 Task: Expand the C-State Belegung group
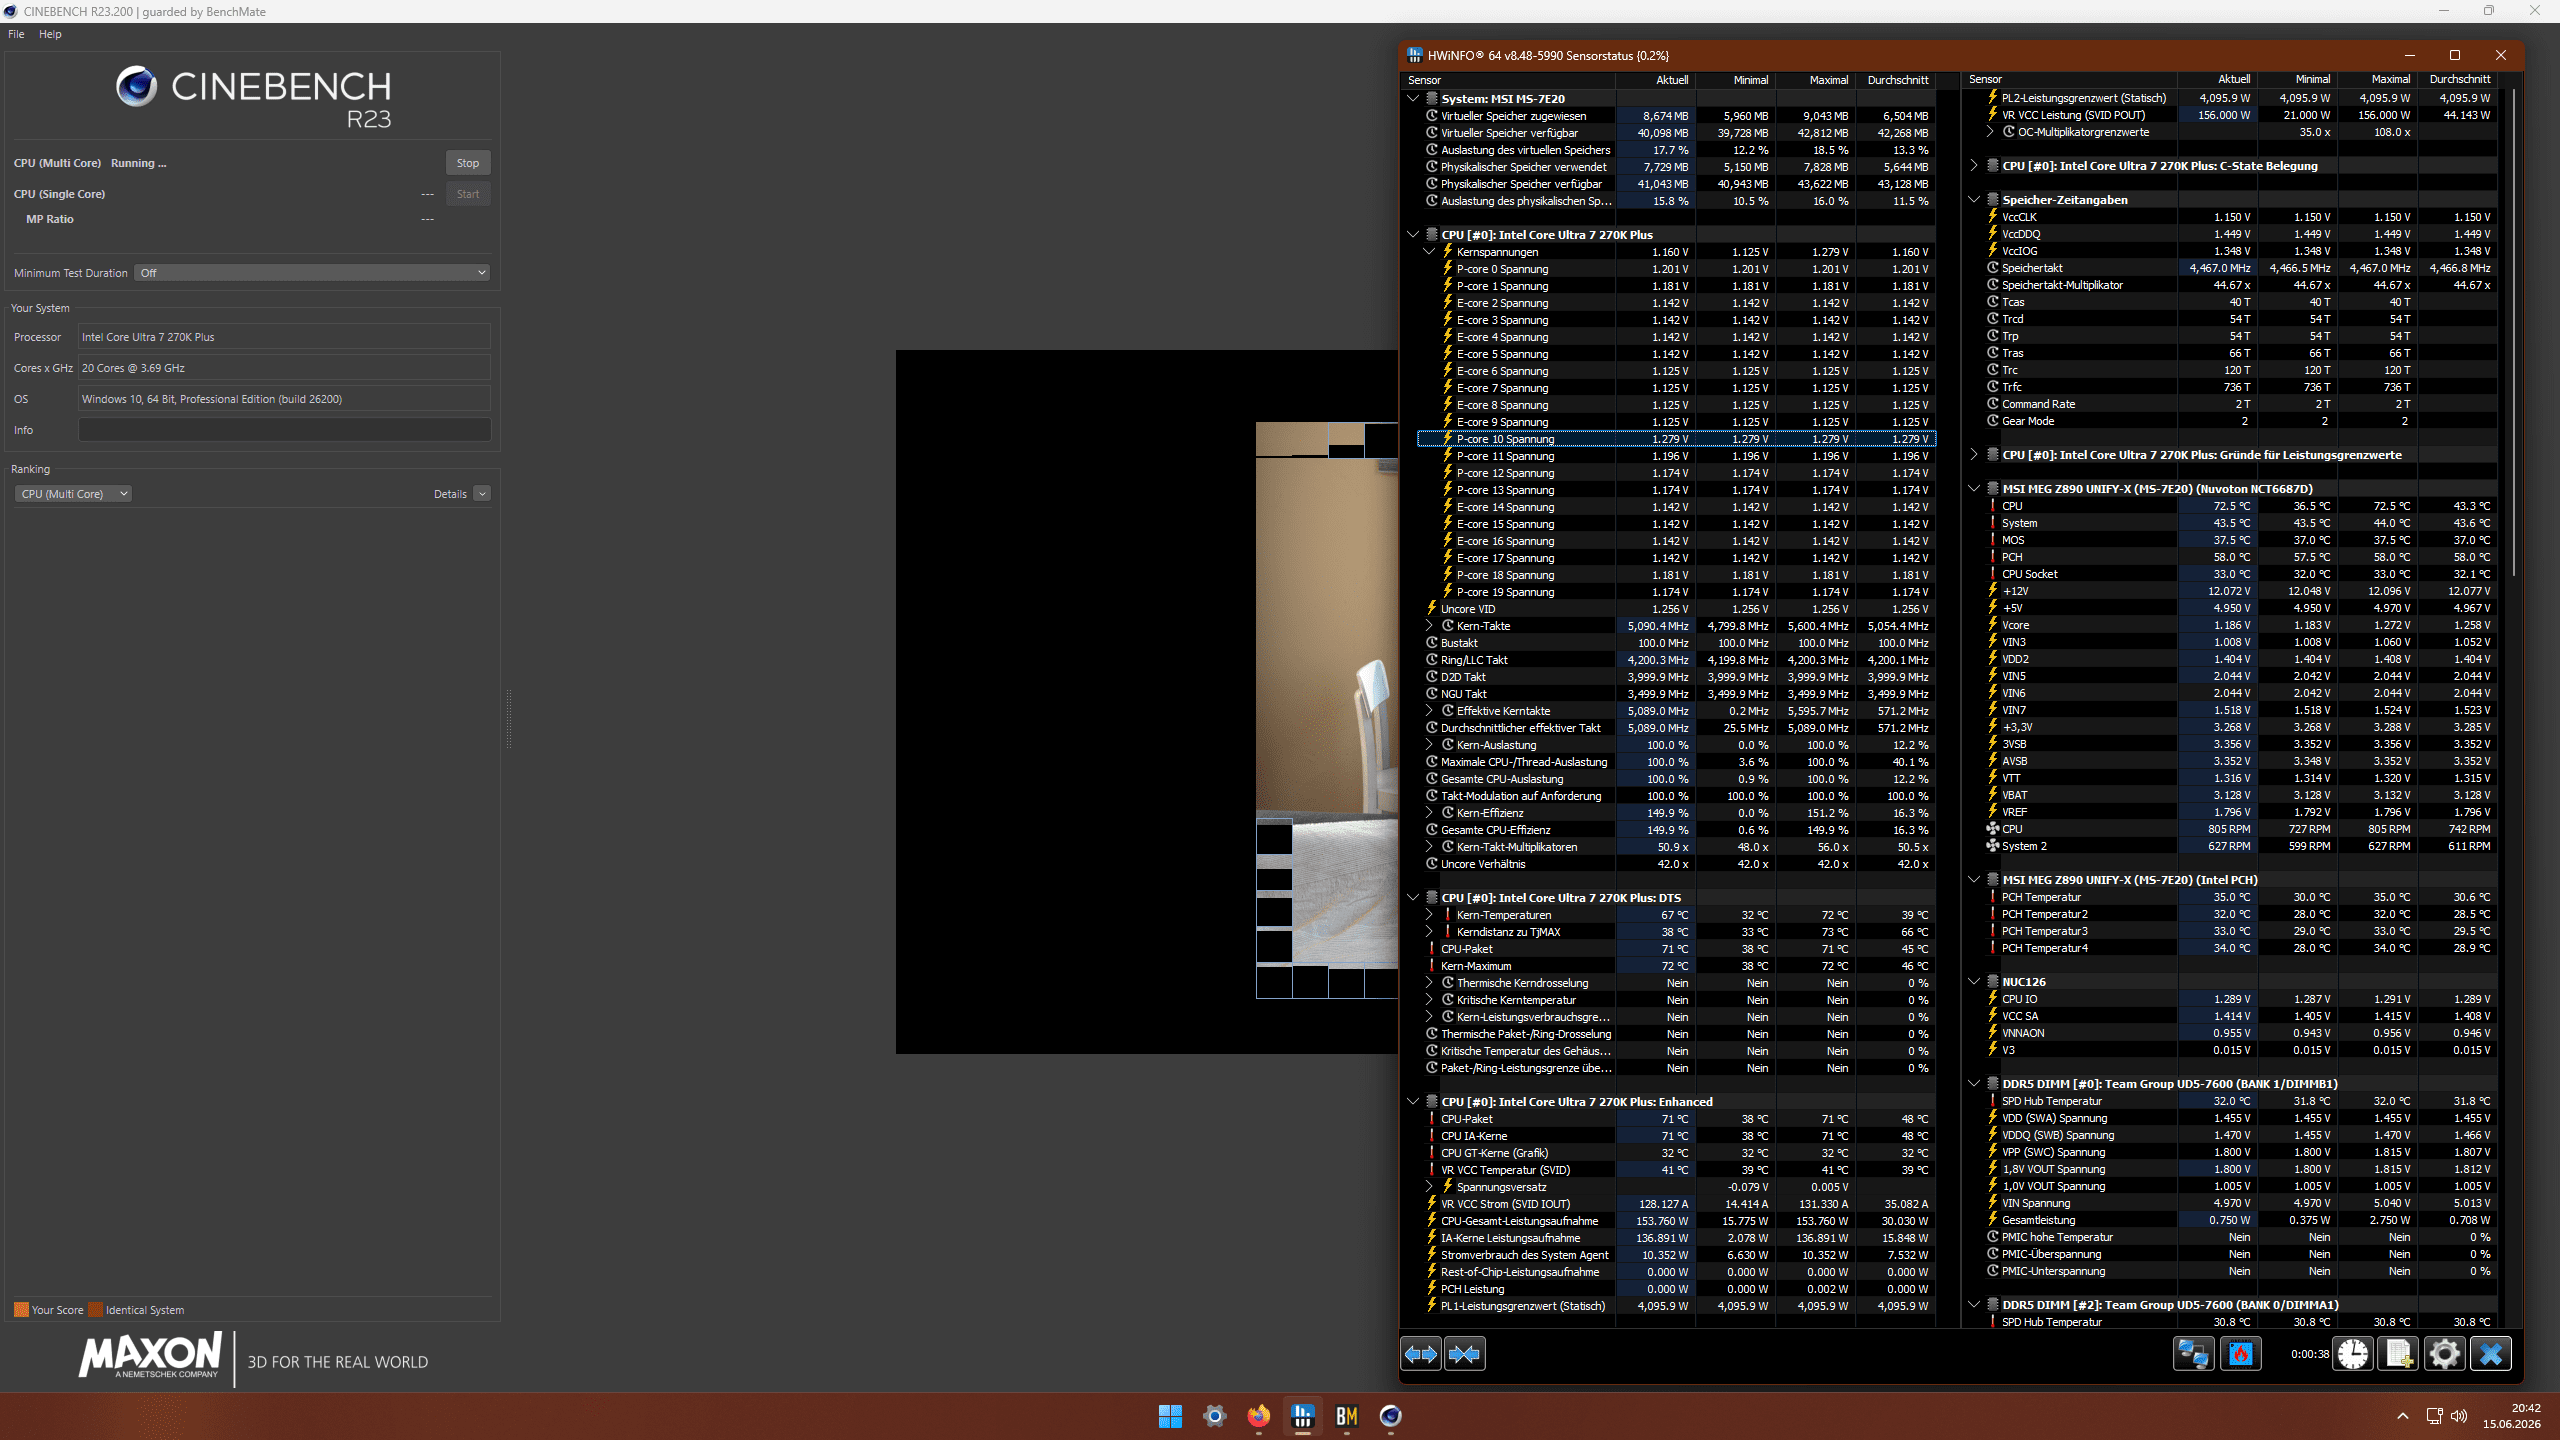coord(1974,166)
